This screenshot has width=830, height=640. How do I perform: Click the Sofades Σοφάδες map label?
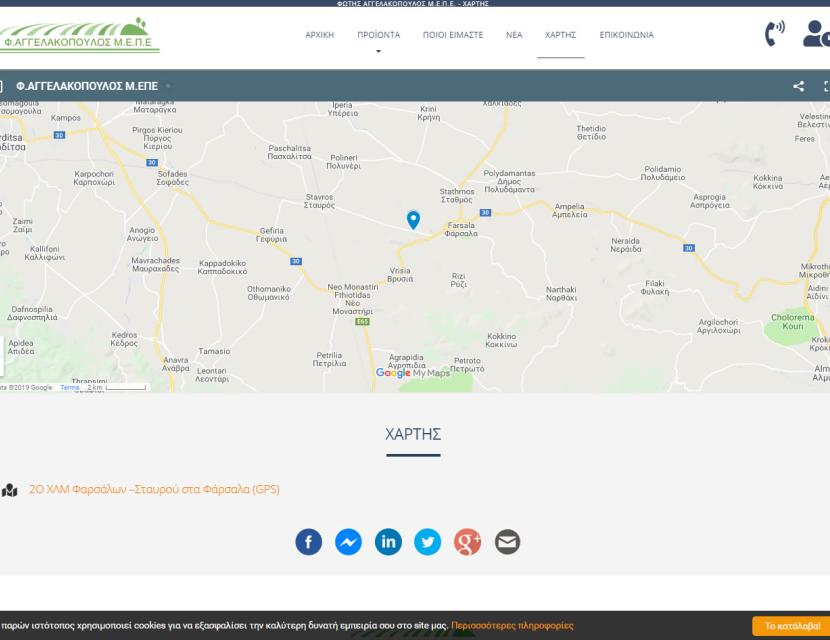(173, 178)
